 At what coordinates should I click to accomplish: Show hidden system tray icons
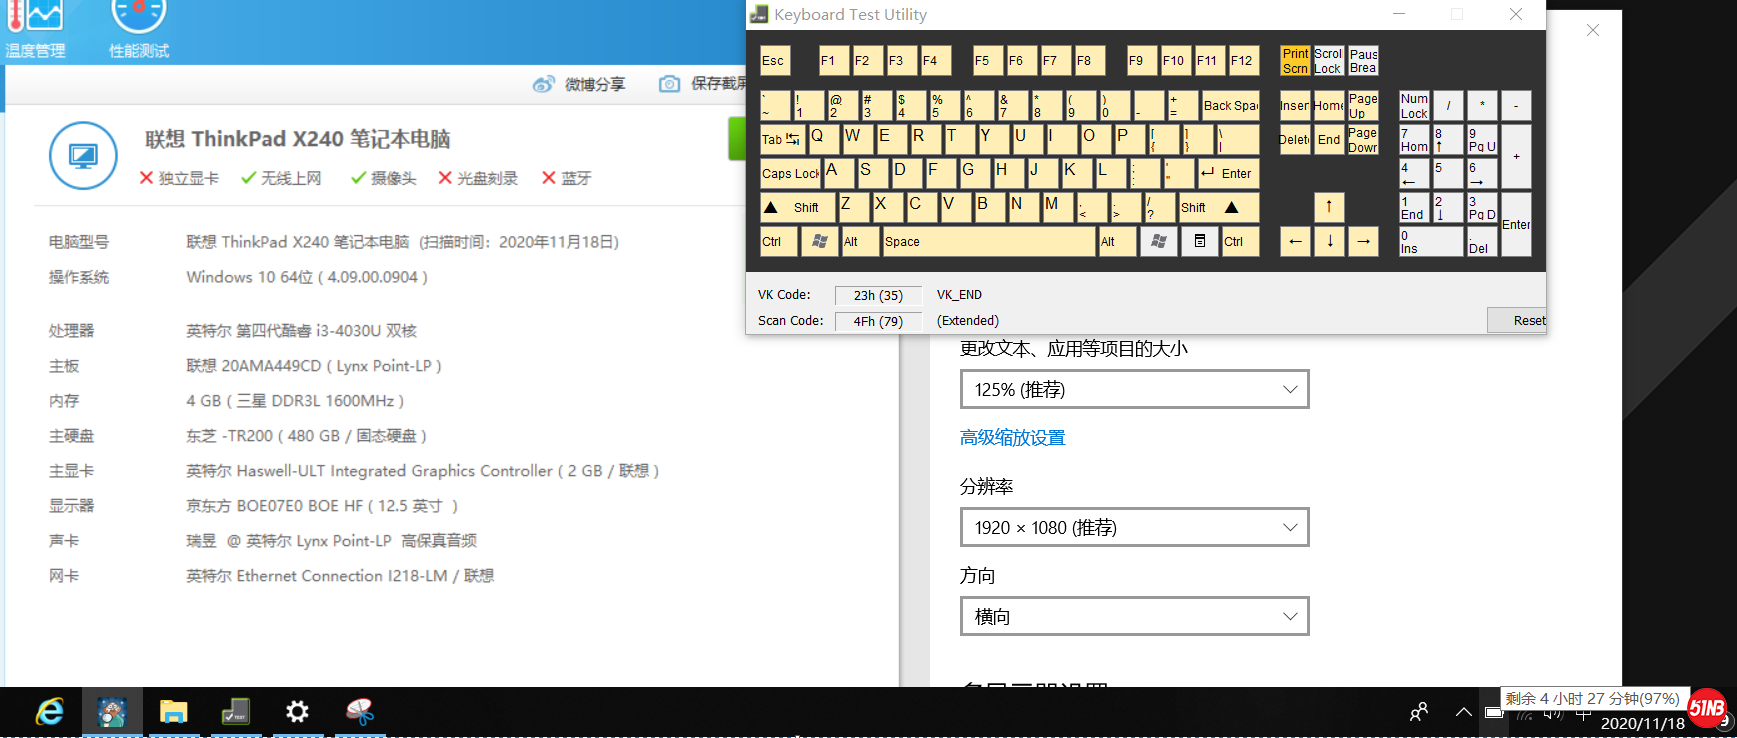tap(1463, 712)
